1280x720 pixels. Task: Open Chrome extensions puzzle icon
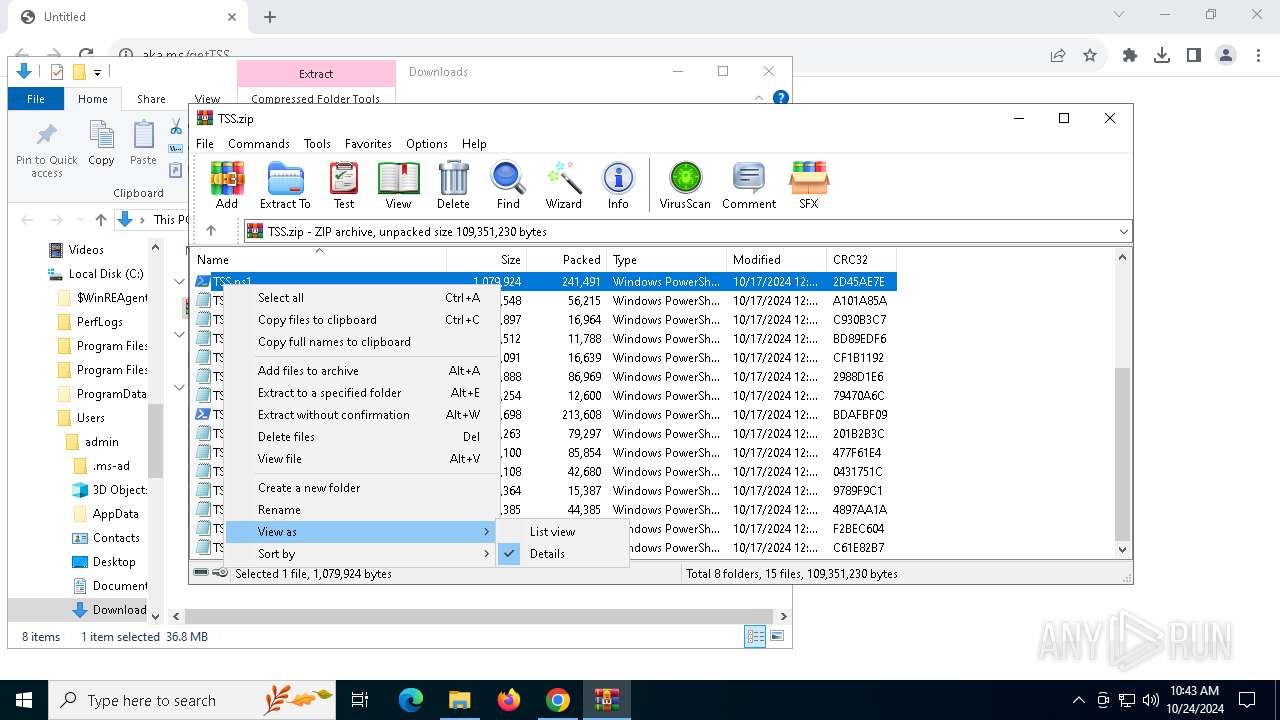point(1130,56)
